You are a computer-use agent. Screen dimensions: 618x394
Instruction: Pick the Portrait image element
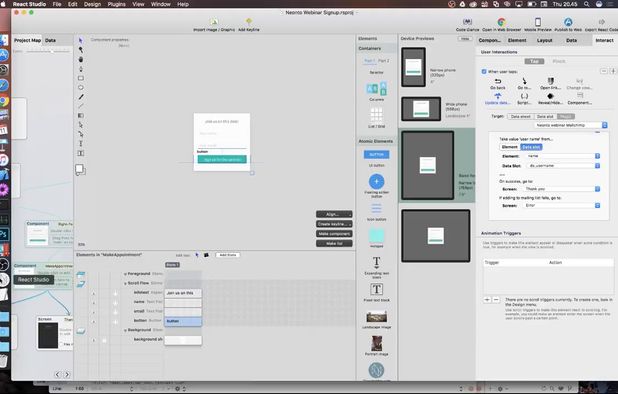[x=376, y=344]
